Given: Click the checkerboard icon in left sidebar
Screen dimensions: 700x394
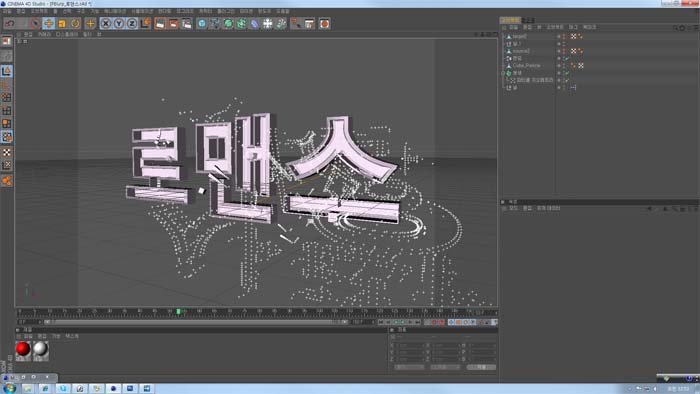Looking at the screenshot, I should (x=7, y=152).
